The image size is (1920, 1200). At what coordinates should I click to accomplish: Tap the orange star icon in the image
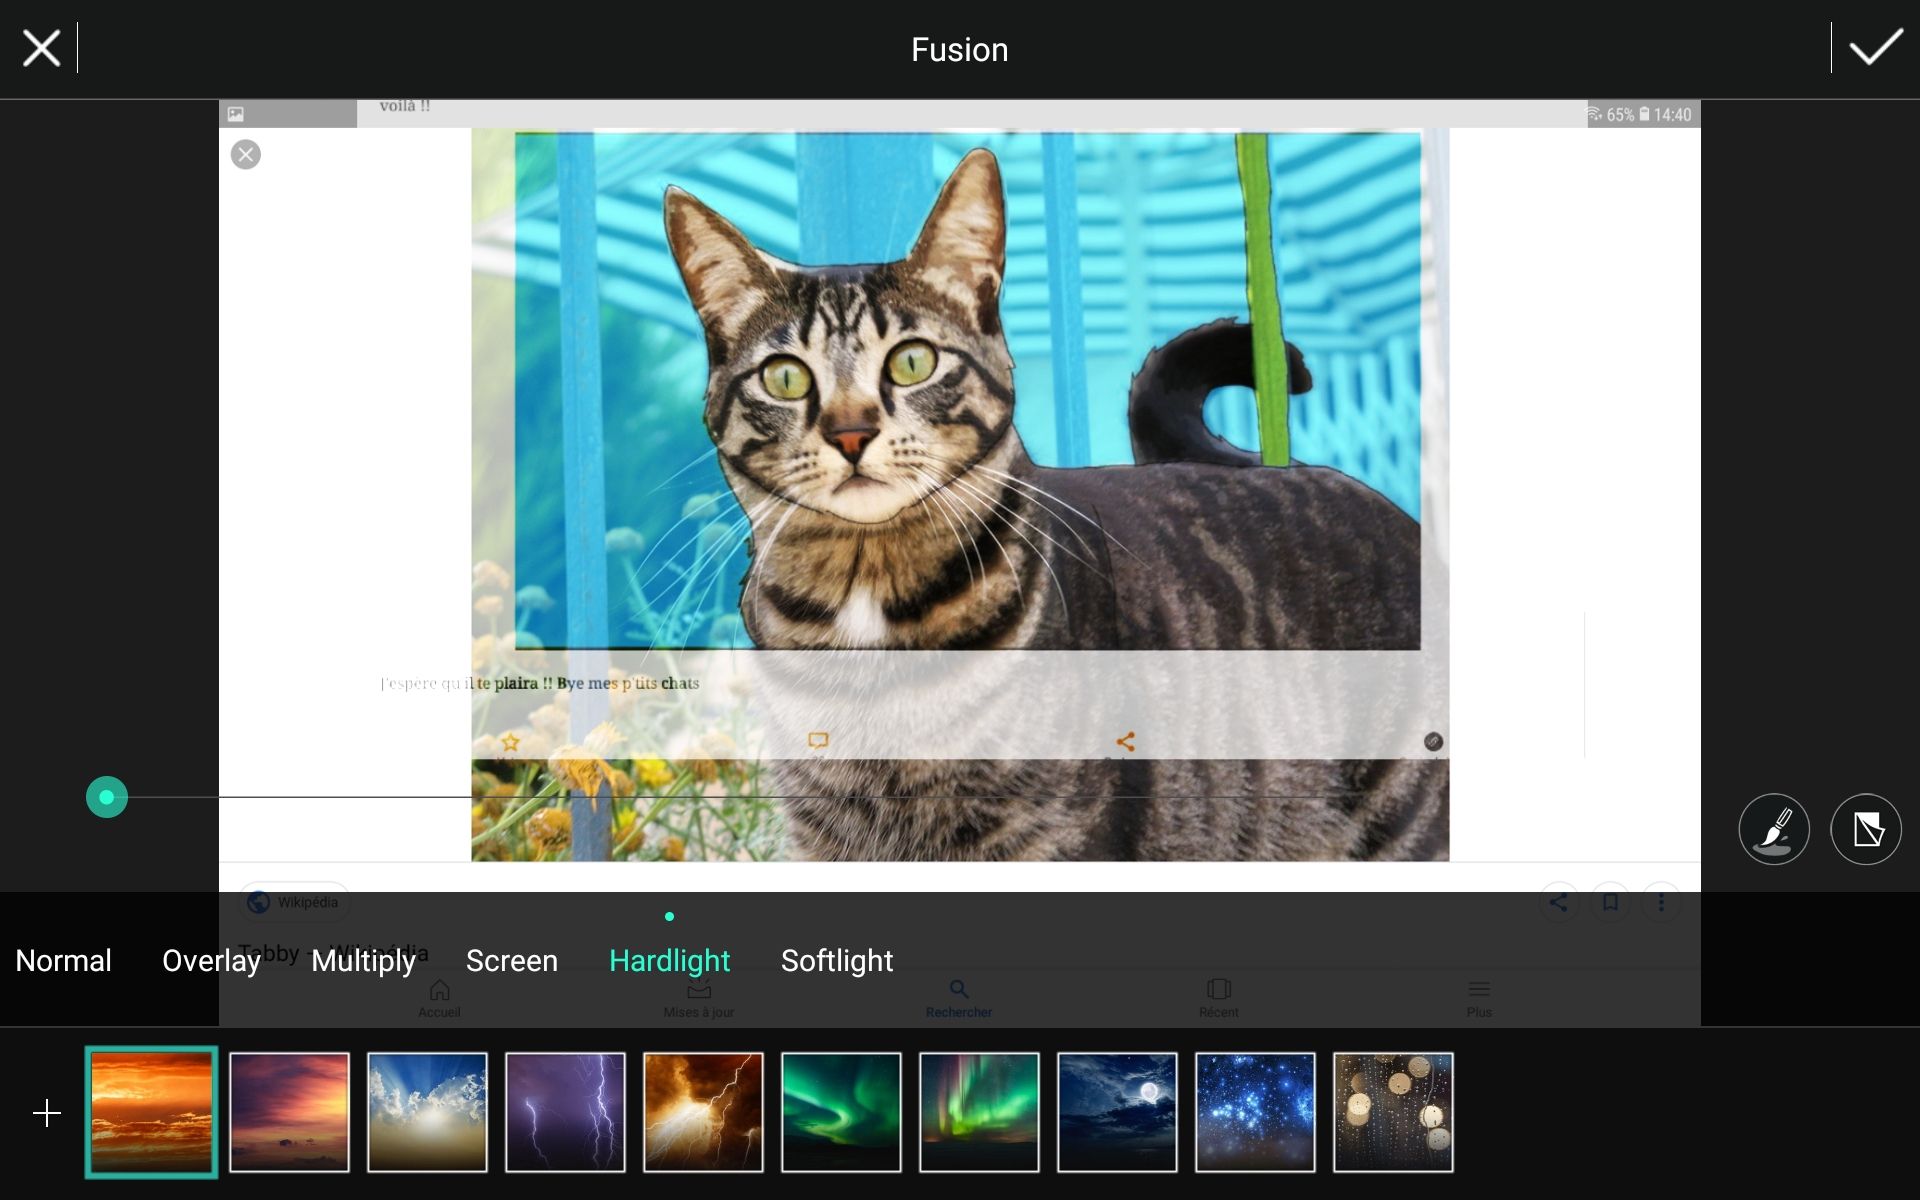(x=511, y=742)
